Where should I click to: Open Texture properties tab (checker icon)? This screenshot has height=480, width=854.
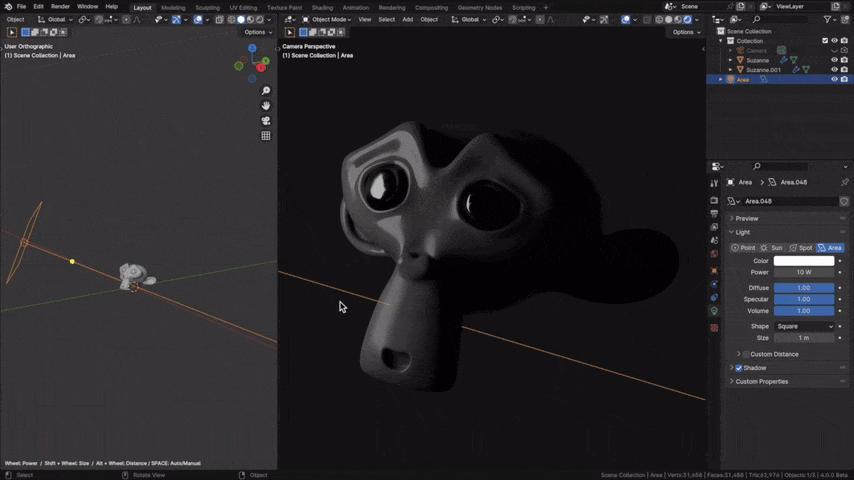tap(714, 328)
